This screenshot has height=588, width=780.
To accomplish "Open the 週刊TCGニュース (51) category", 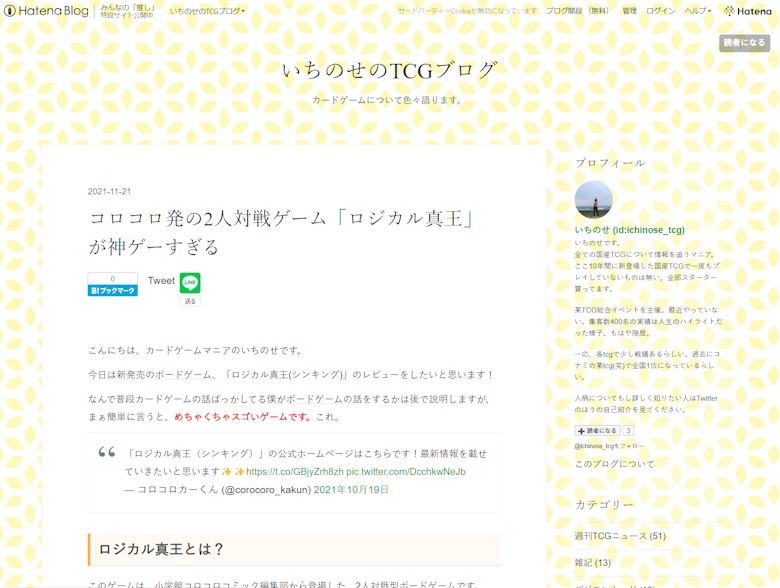I will (x=620, y=536).
